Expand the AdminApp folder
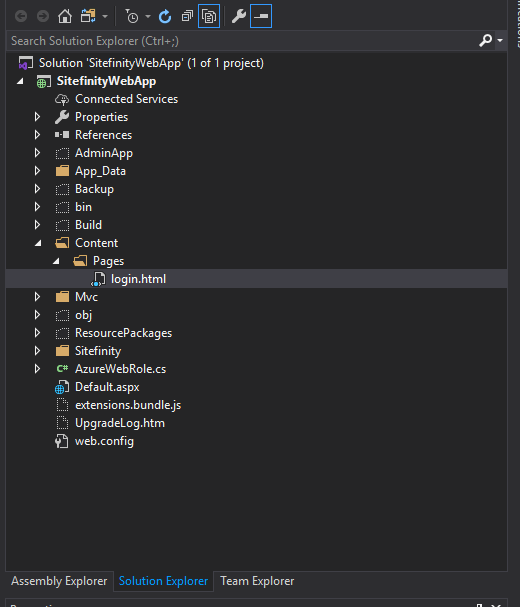 click(x=37, y=153)
